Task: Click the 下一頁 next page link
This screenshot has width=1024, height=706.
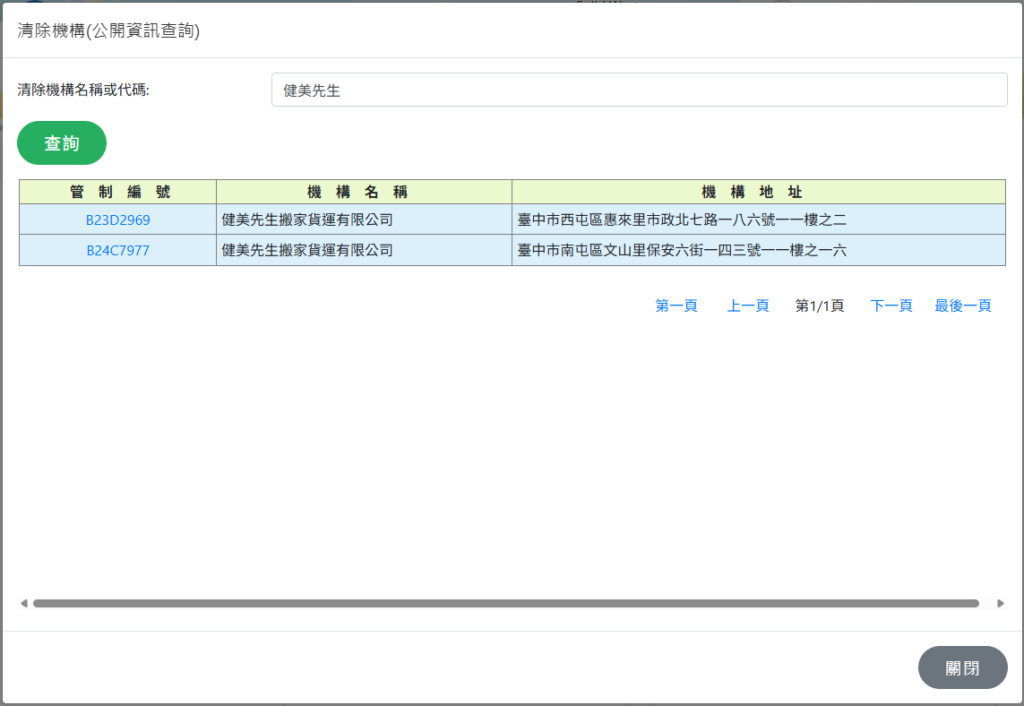Action: [891, 306]
